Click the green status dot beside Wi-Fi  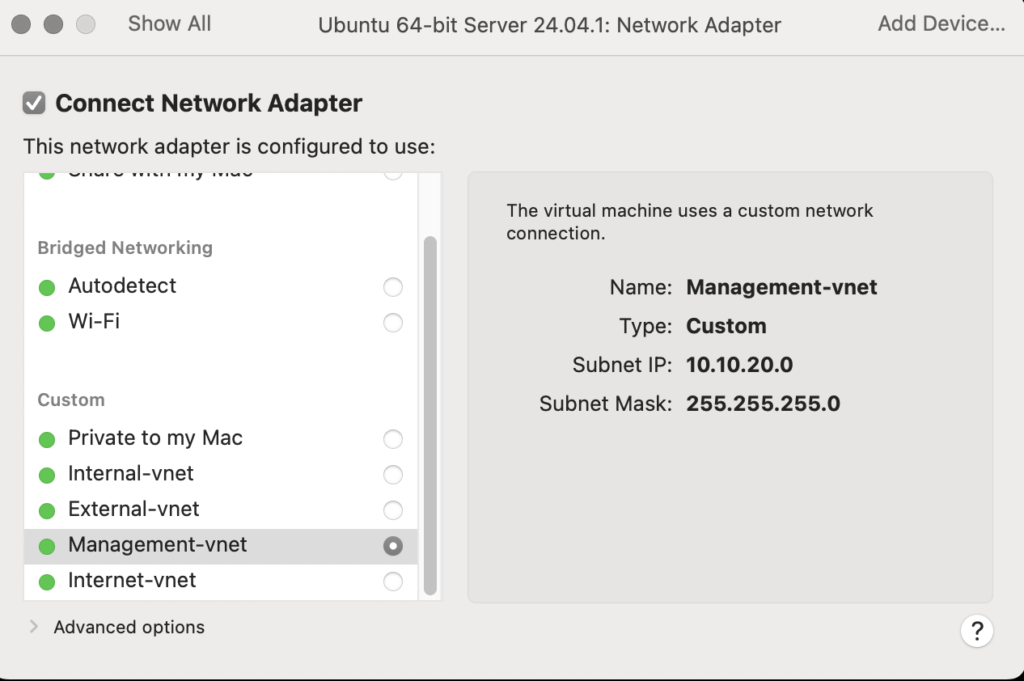(x=47, y=322)
